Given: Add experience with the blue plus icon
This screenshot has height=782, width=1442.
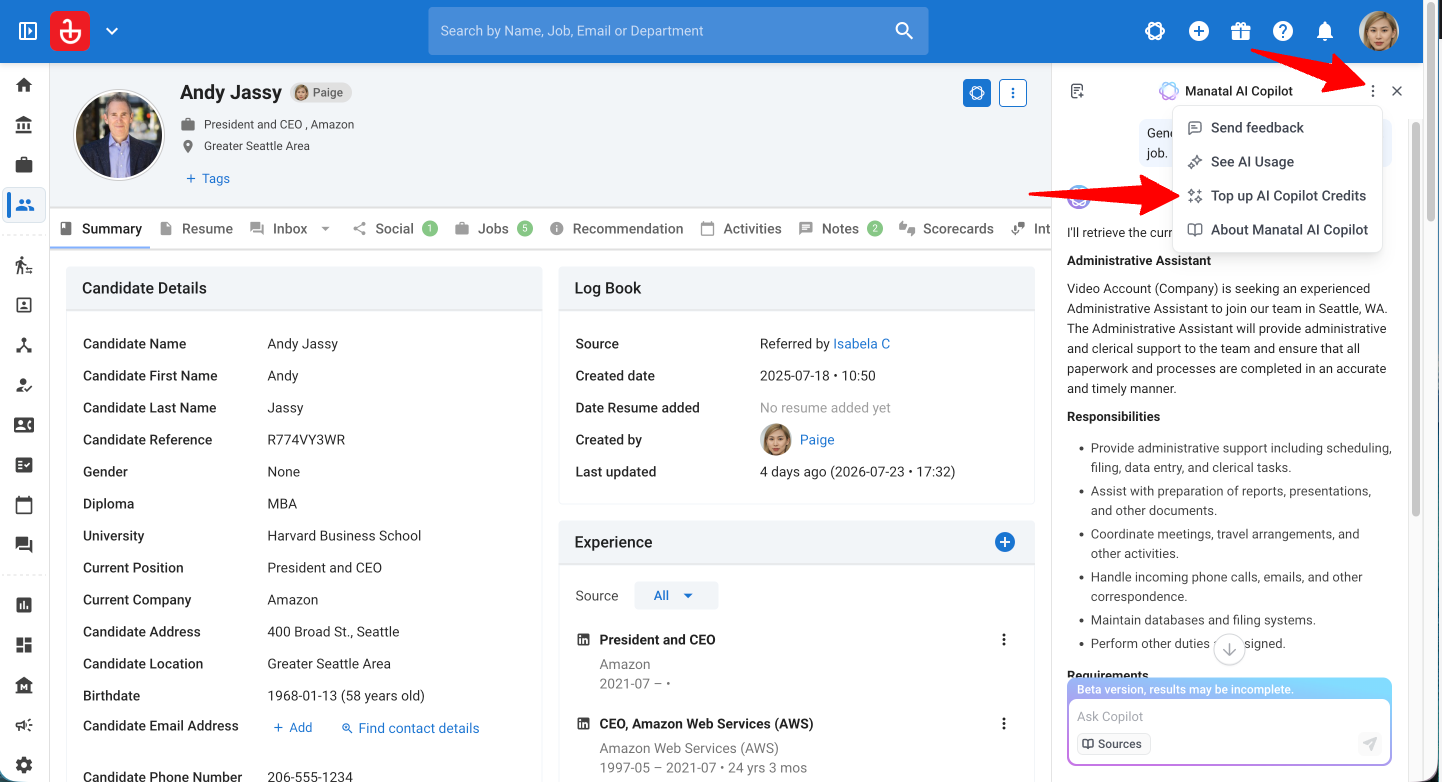Looking at the screenshot, I should [1005, 542].
